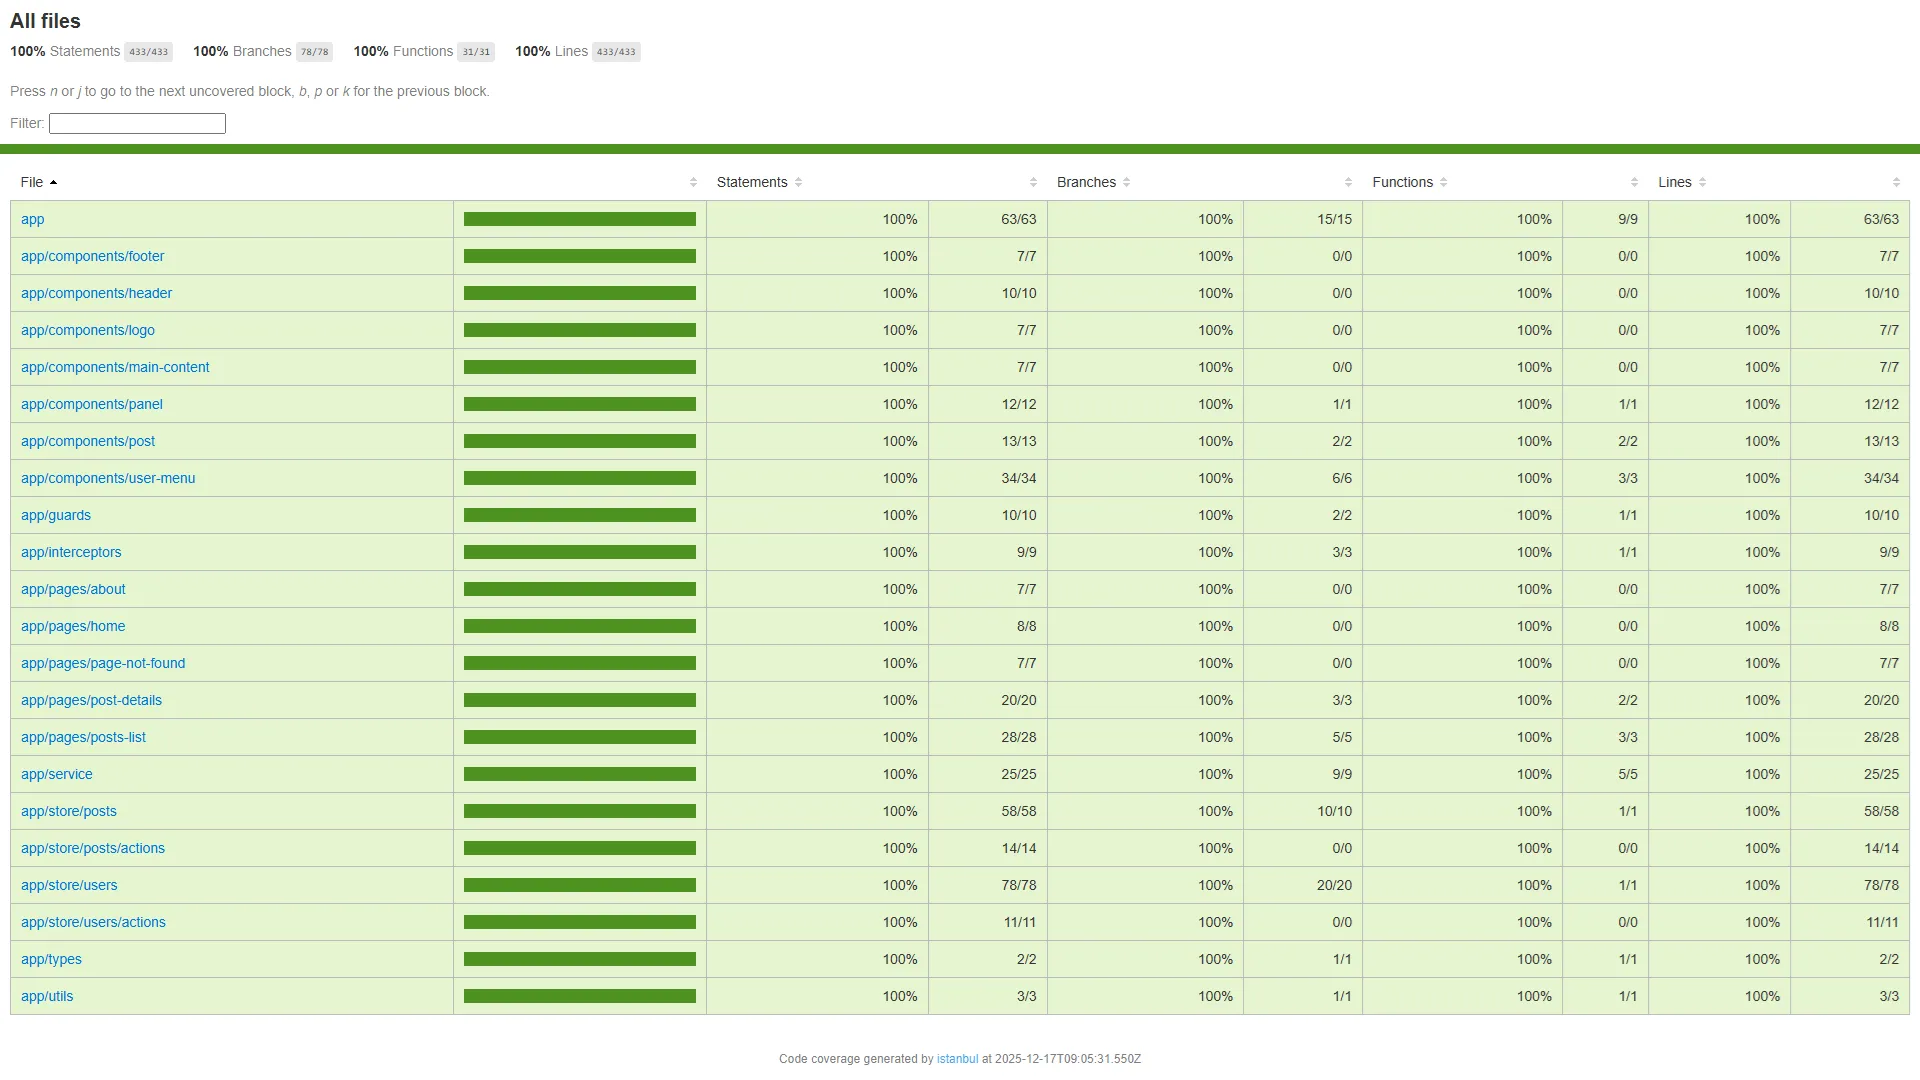Open app/store/posts/actions coverage details

(93, 848)
